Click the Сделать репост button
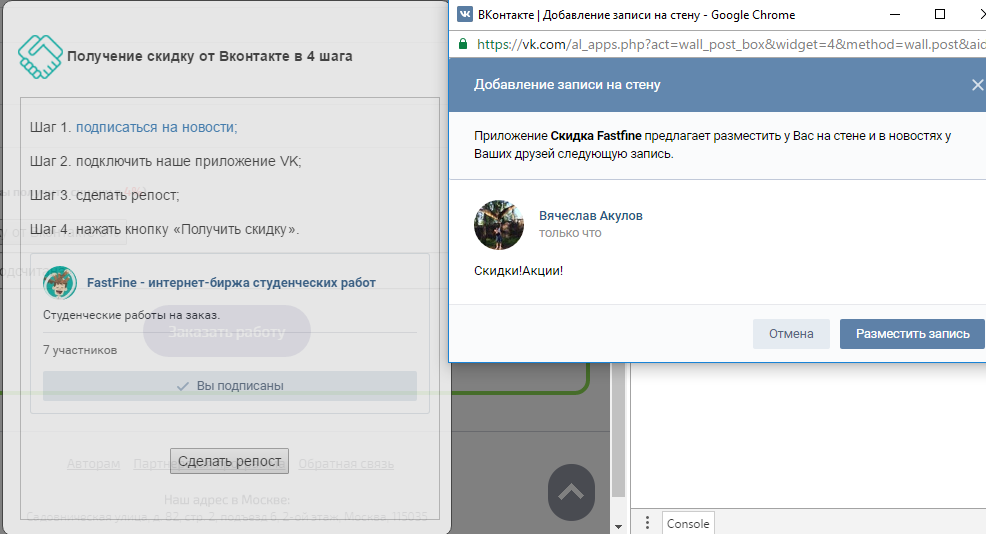The height and width of the screenshot is (534, 986). (x=230, y=461)
